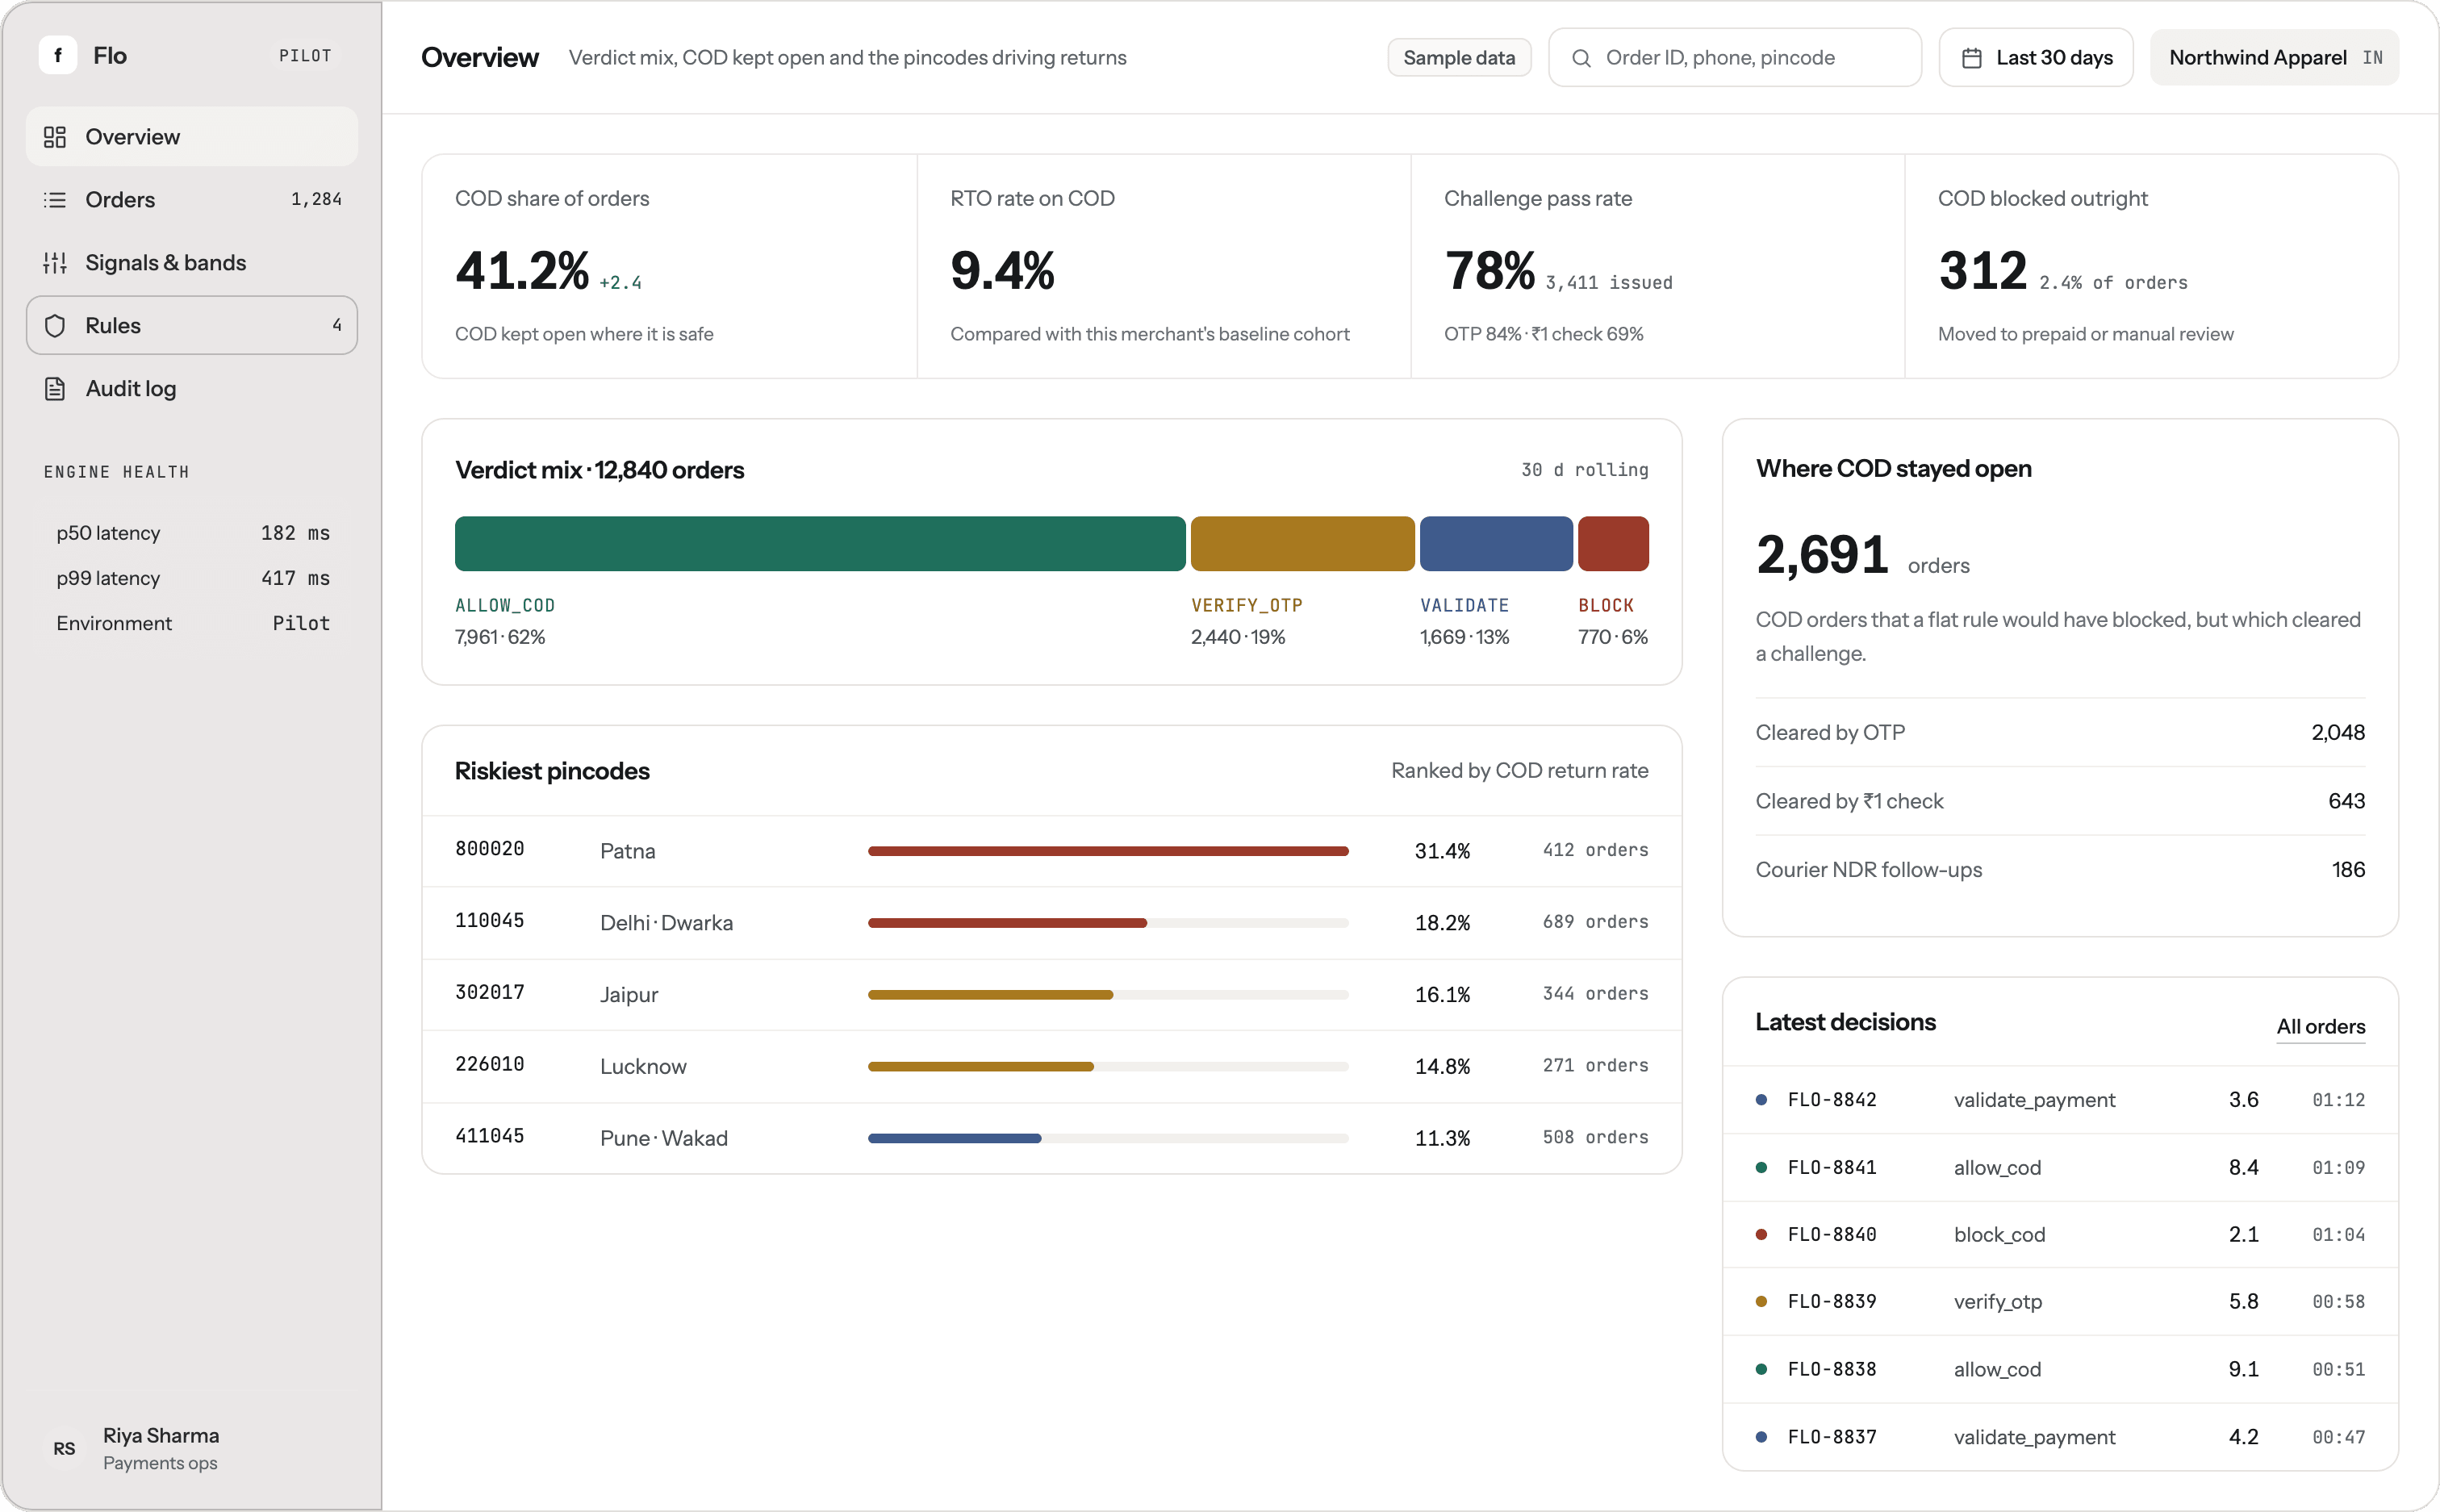The width and height of the screenshot is (2440, 1512).
Task: Click the search magnifier icon
Action: (x=1581, y=58)
